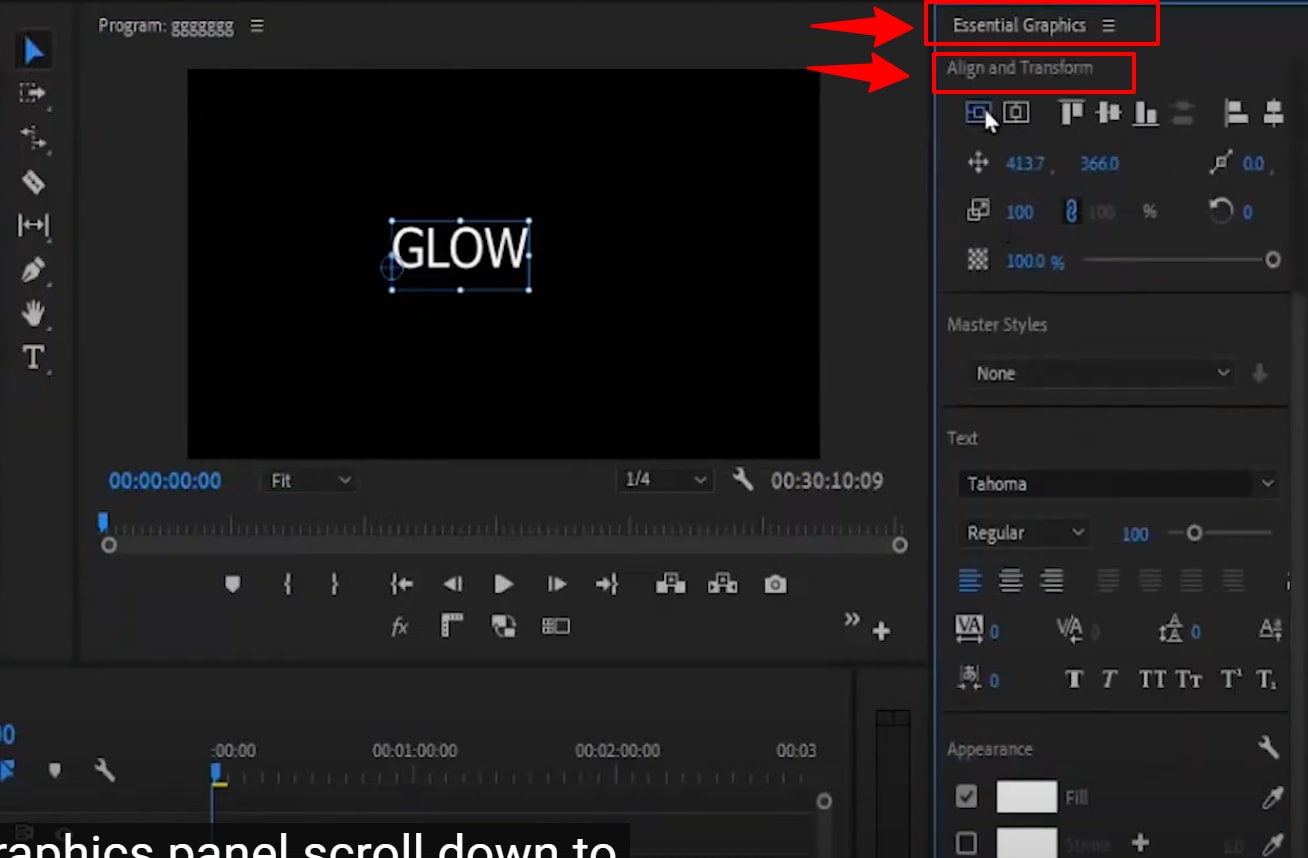Right align text
This screenshot has height=858, width=1308.
(1051, 580)
